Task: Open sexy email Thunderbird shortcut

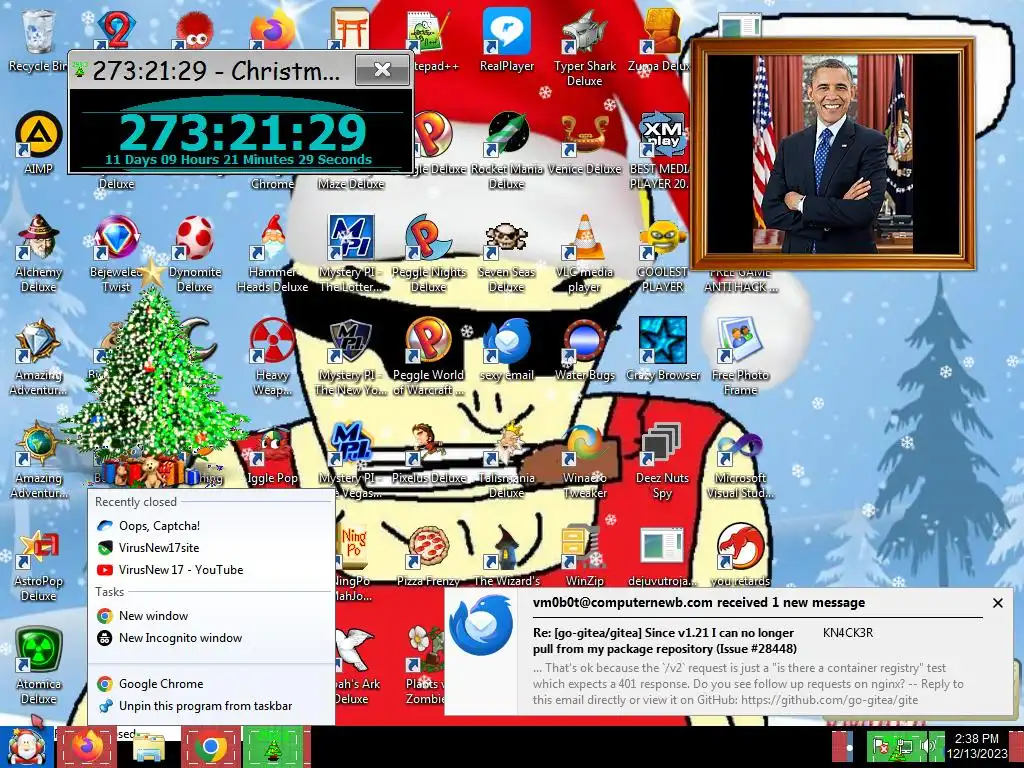Action: [x=506, y=349]
